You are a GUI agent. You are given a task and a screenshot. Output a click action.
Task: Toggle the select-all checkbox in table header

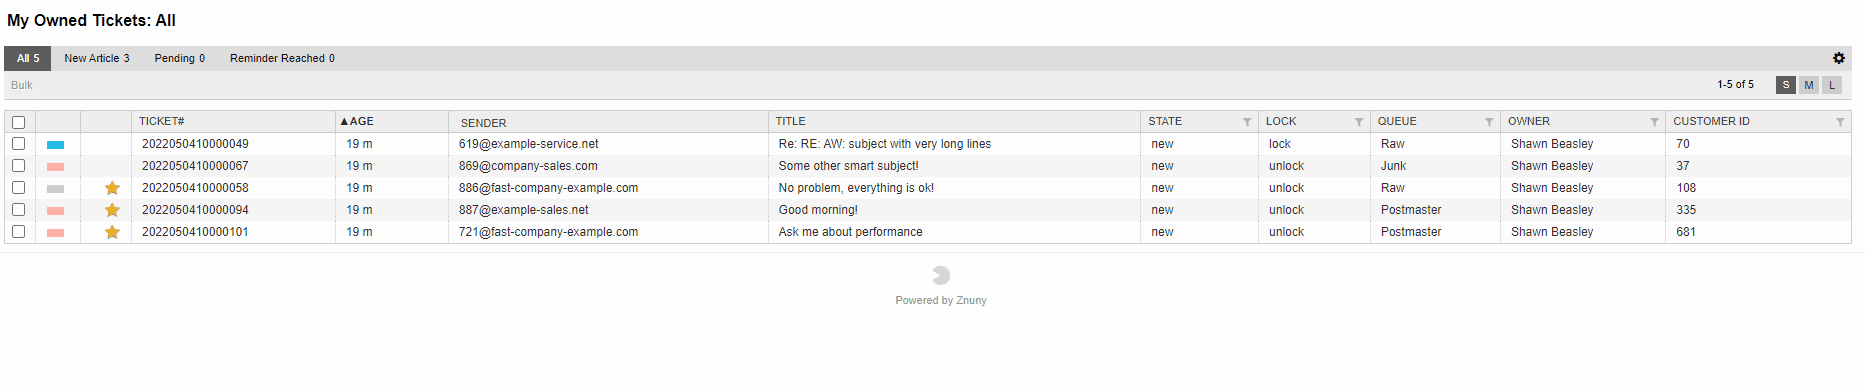pyautogui.click(x=18, y=122)
